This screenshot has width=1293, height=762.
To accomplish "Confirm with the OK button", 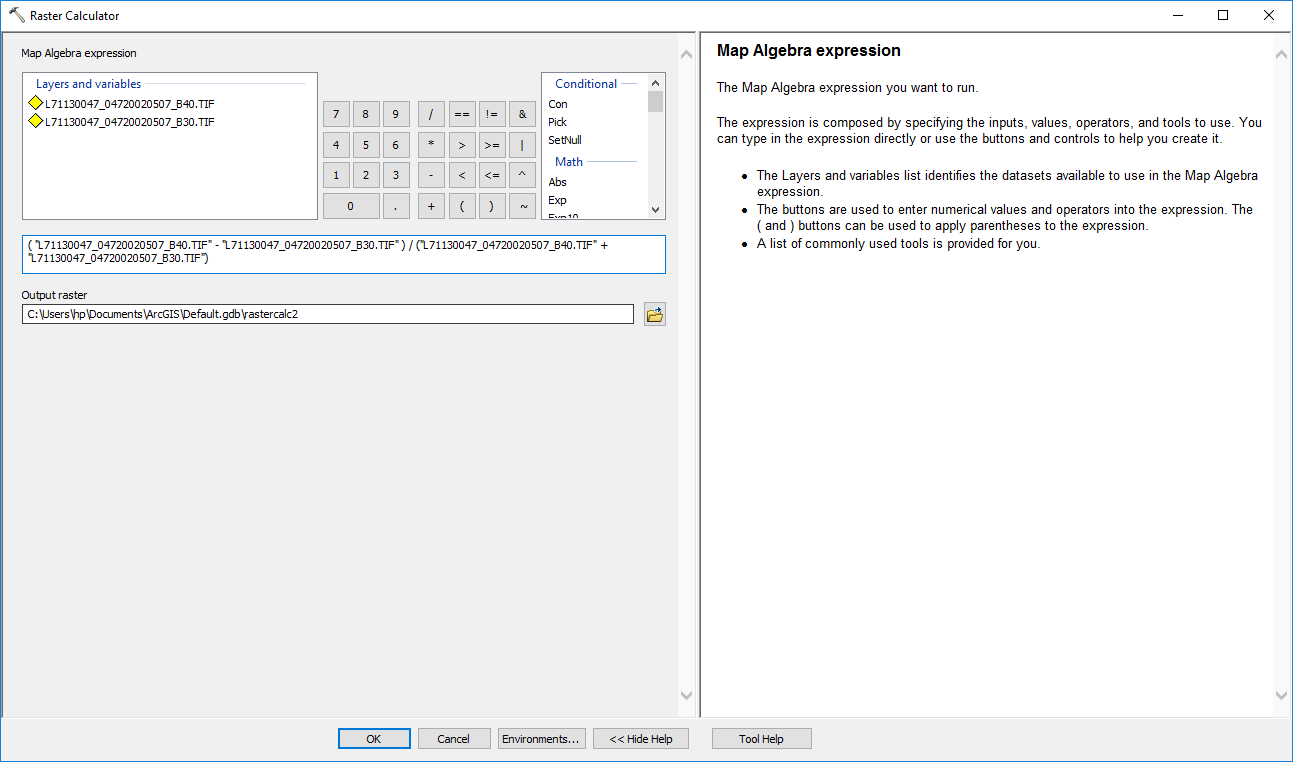I will pyautogui.click(x=374, y=739).
